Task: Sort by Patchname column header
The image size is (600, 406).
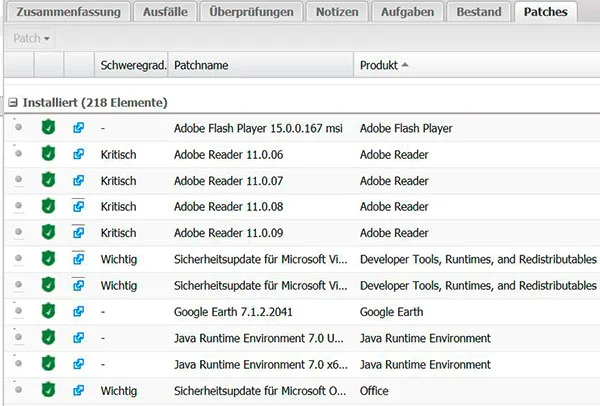Action: pyautogui.click(x=261, y=65)
